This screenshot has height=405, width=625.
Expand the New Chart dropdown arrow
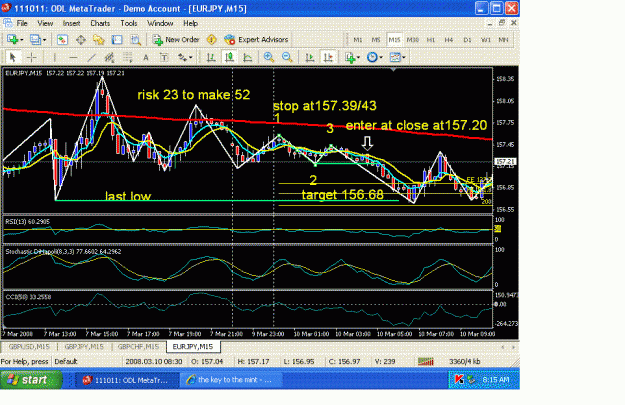pos(22,40)
